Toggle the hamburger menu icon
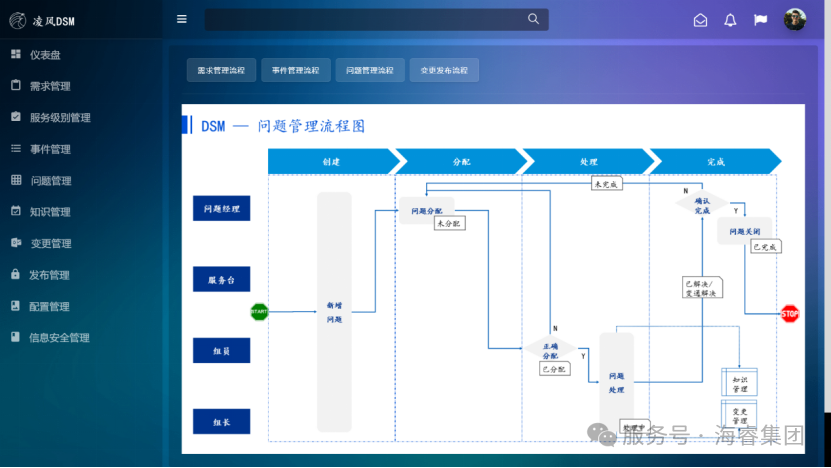 click(x=182, y=19)
